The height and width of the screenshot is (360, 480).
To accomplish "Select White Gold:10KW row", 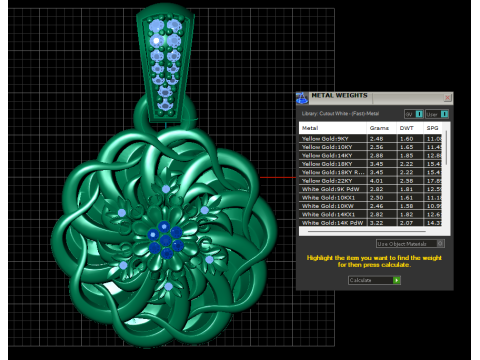I will click(x=370, y=206).
